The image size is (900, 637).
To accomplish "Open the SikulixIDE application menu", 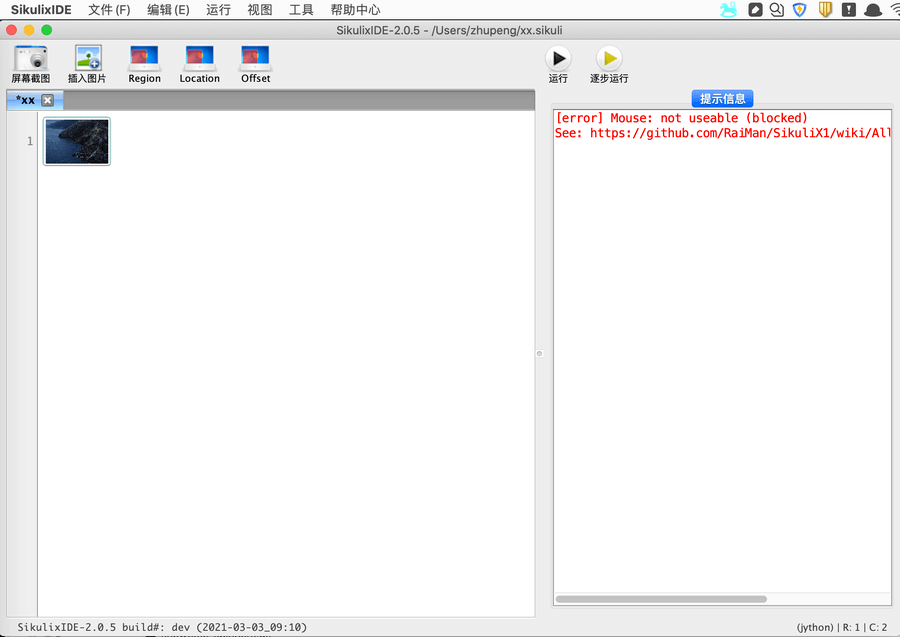I will [x=41, y=10].
